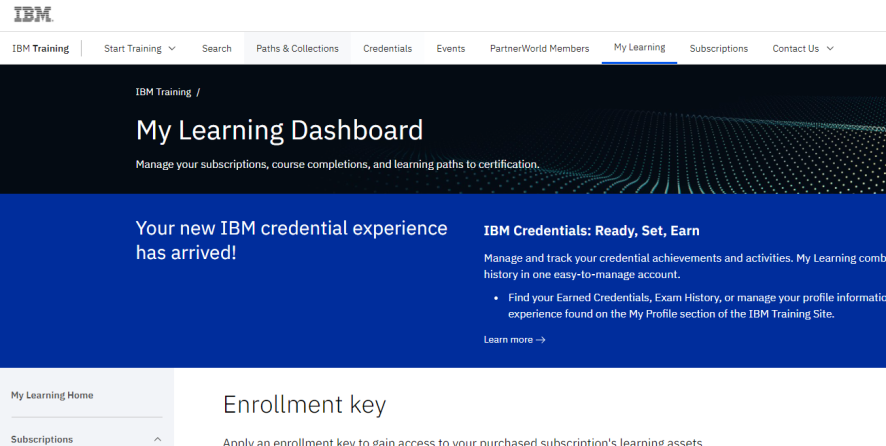Select the Subscriptions sidebar section
The height and width of the screenshot is (446, 886).
click(42, 439)
